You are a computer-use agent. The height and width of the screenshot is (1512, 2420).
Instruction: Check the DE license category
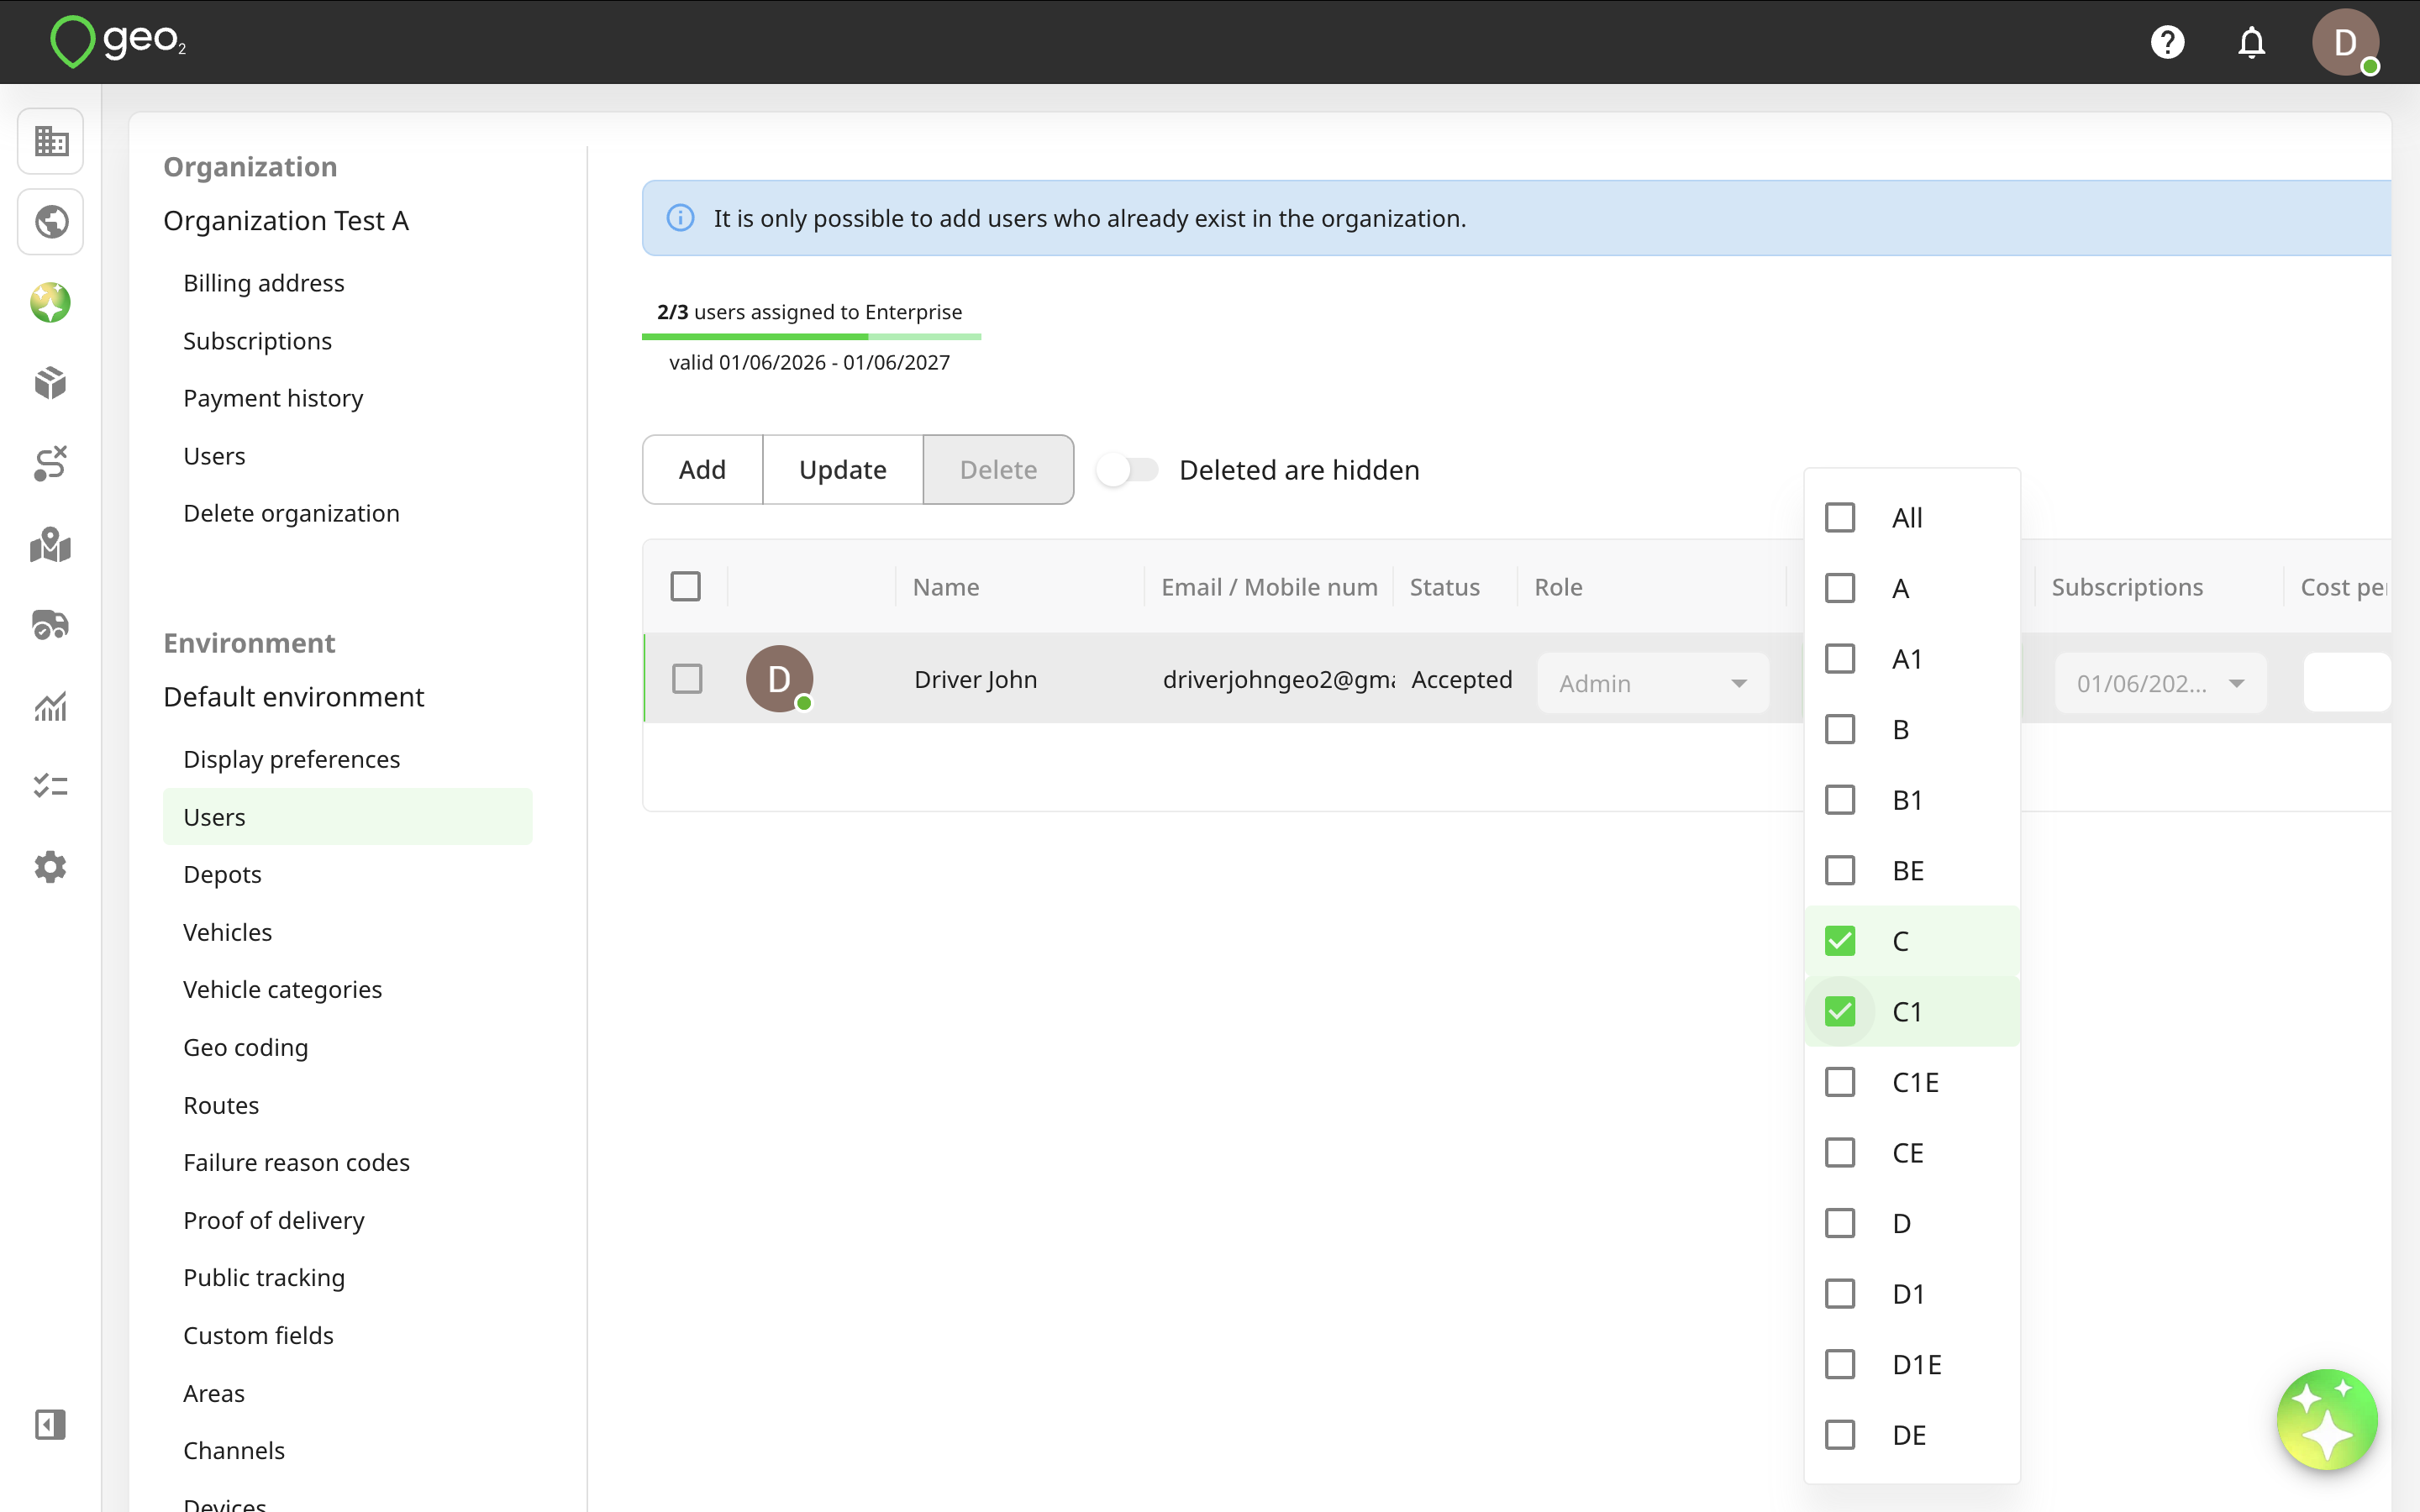(1839, 1435)
